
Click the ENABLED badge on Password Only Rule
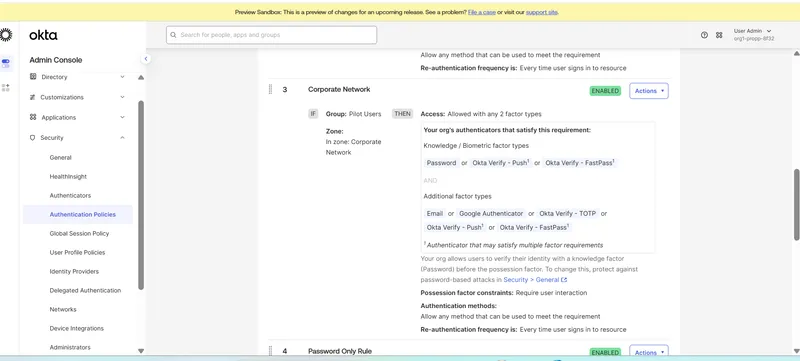point(605,352)
